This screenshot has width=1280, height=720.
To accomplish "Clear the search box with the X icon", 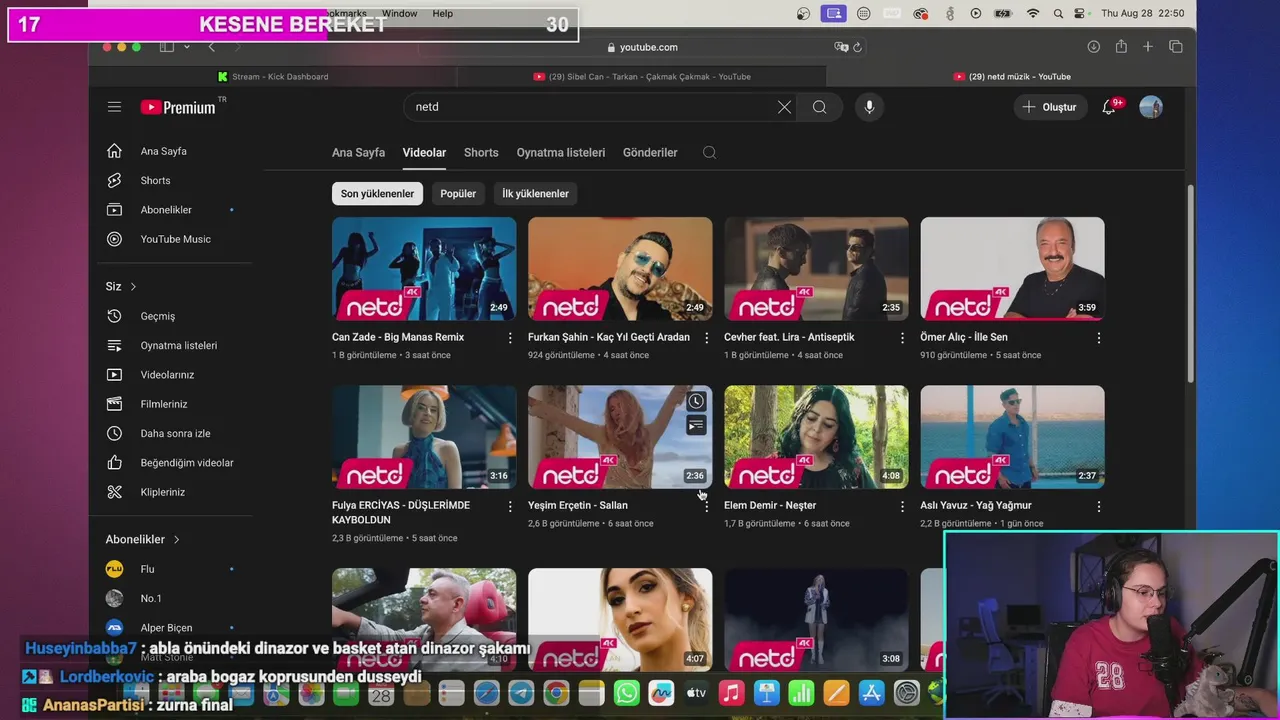I will coord(784,107).
